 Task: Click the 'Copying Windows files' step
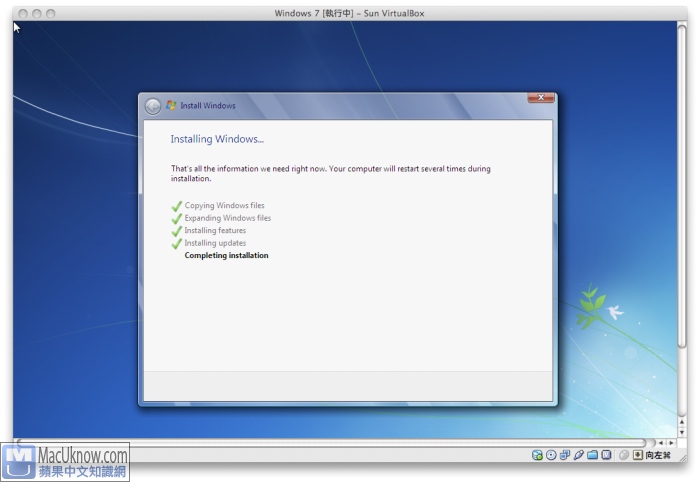pyautogui.click(x=225, y=205)
